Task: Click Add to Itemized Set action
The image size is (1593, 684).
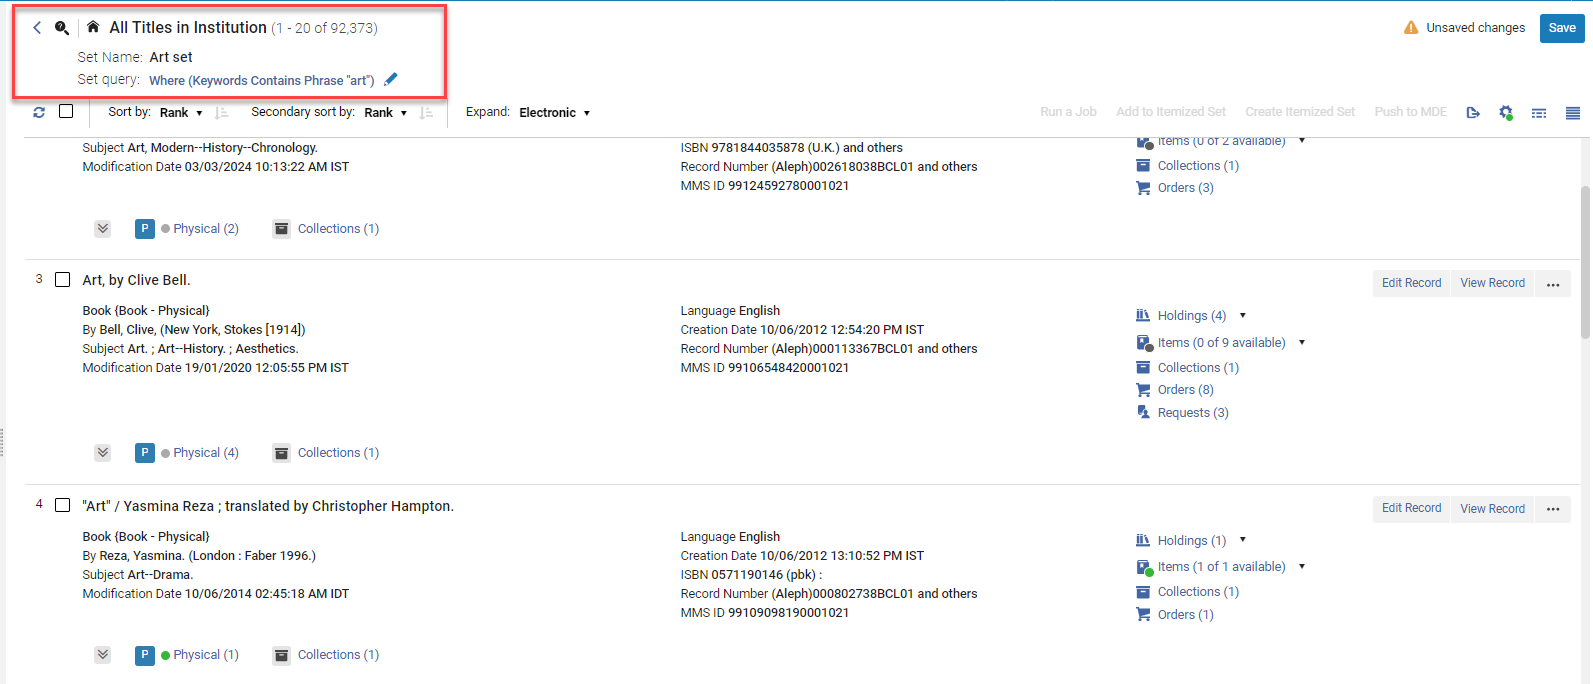Action: 1171,112
